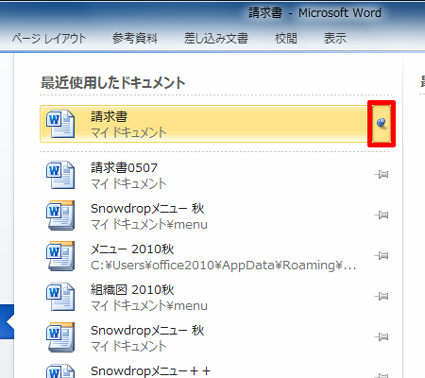Click the icon of Snowdropメニュー＋＋
Image resolution: width=425 pixels, height=378 pixels.
(x=60, y=371)
